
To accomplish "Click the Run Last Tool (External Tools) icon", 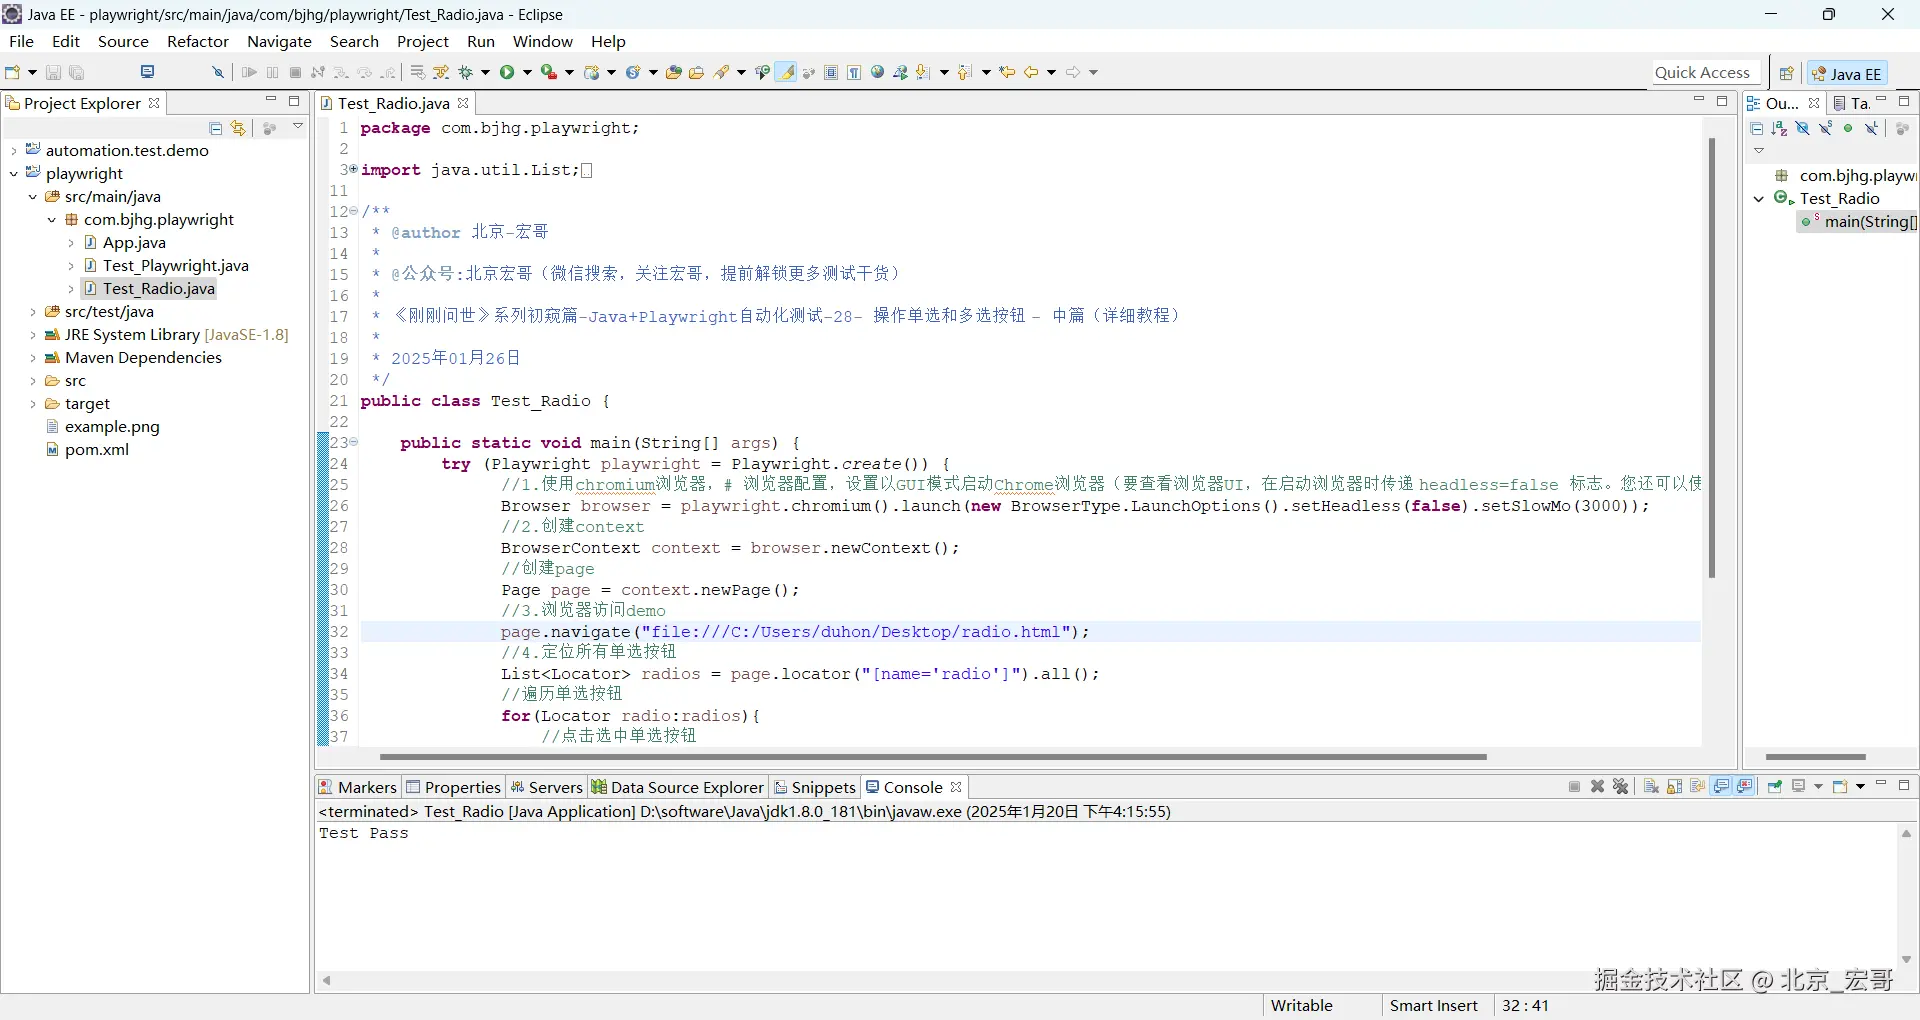I will (x=549, y=72).
